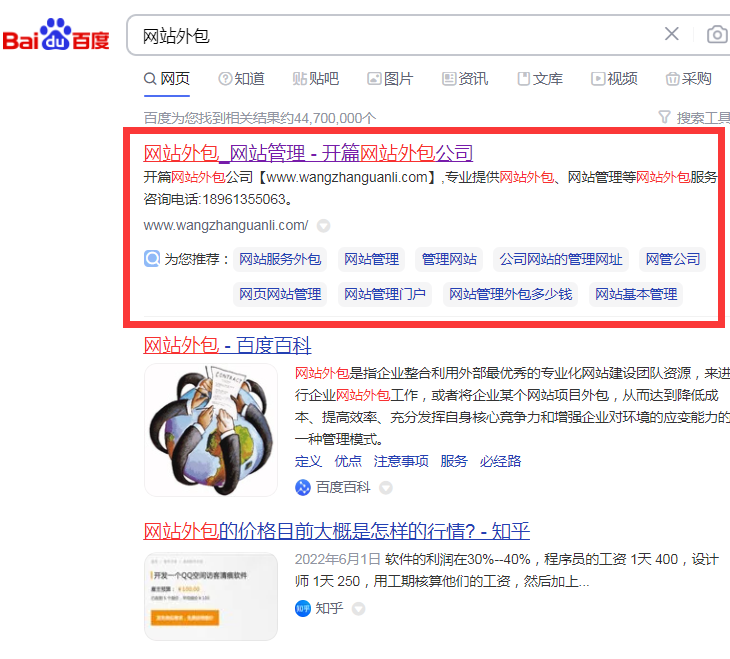The image size is (730, 659).
Task: Open the 图片 tab
Action: 390,79
